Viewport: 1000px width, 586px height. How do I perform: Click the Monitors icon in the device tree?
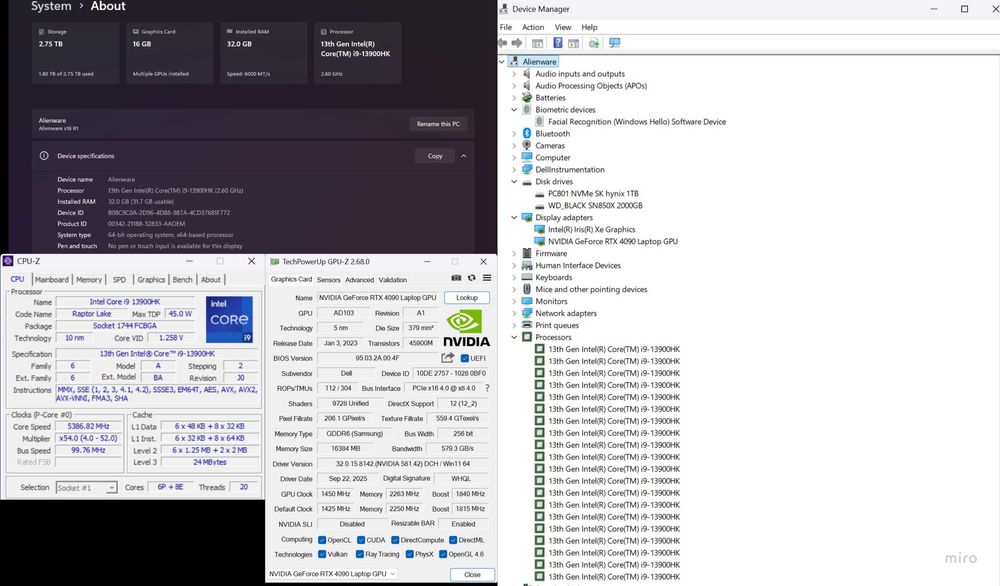point(527,301)
